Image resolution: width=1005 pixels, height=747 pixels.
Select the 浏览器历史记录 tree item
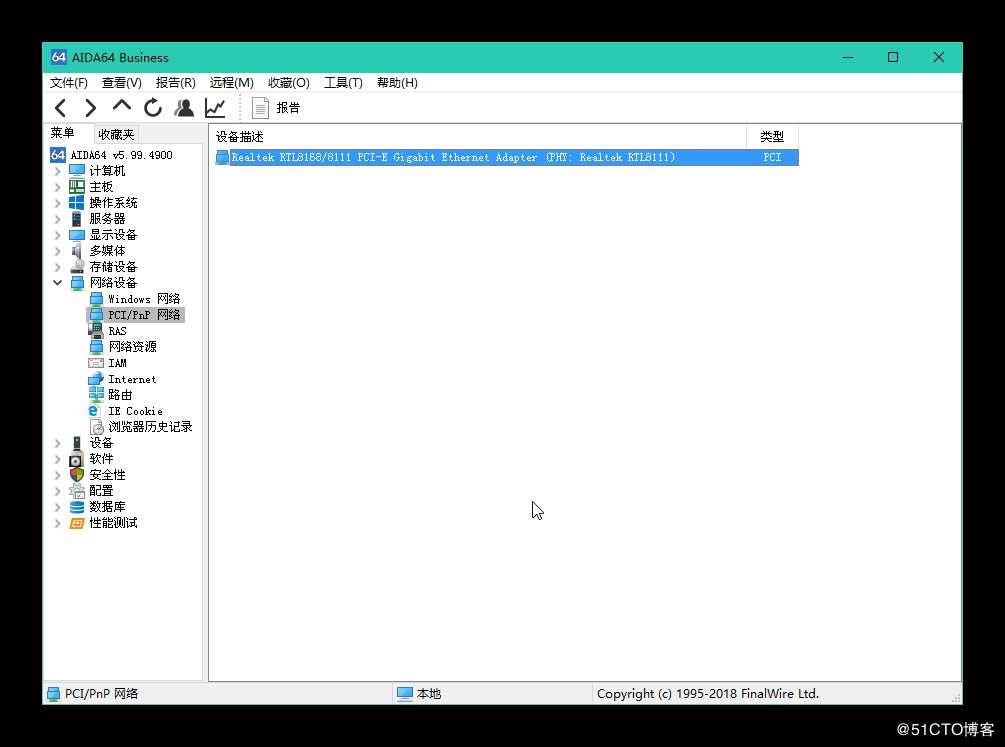click(x=141, y=427)
